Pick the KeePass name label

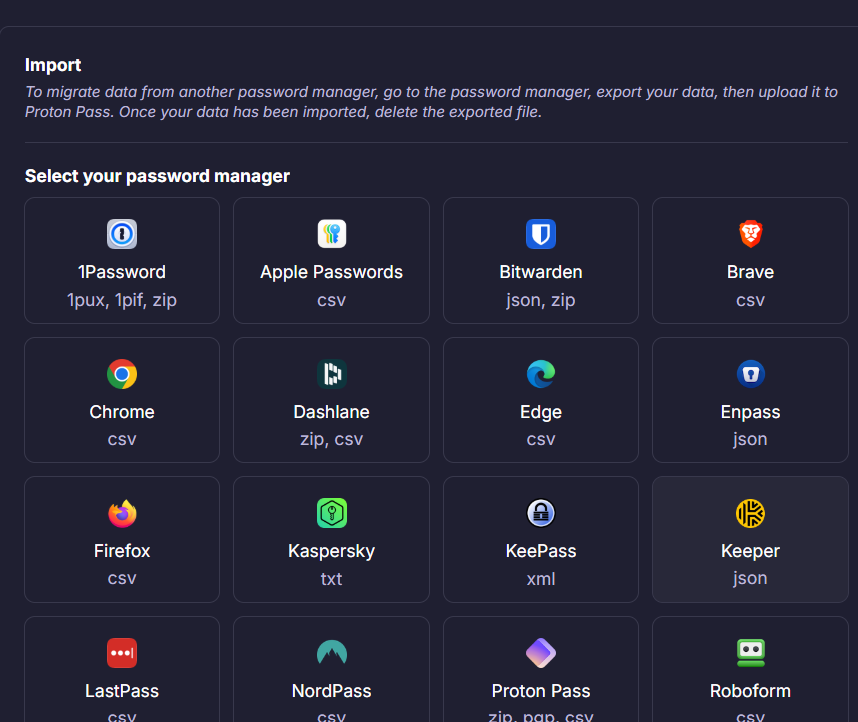tap(541, 551)
